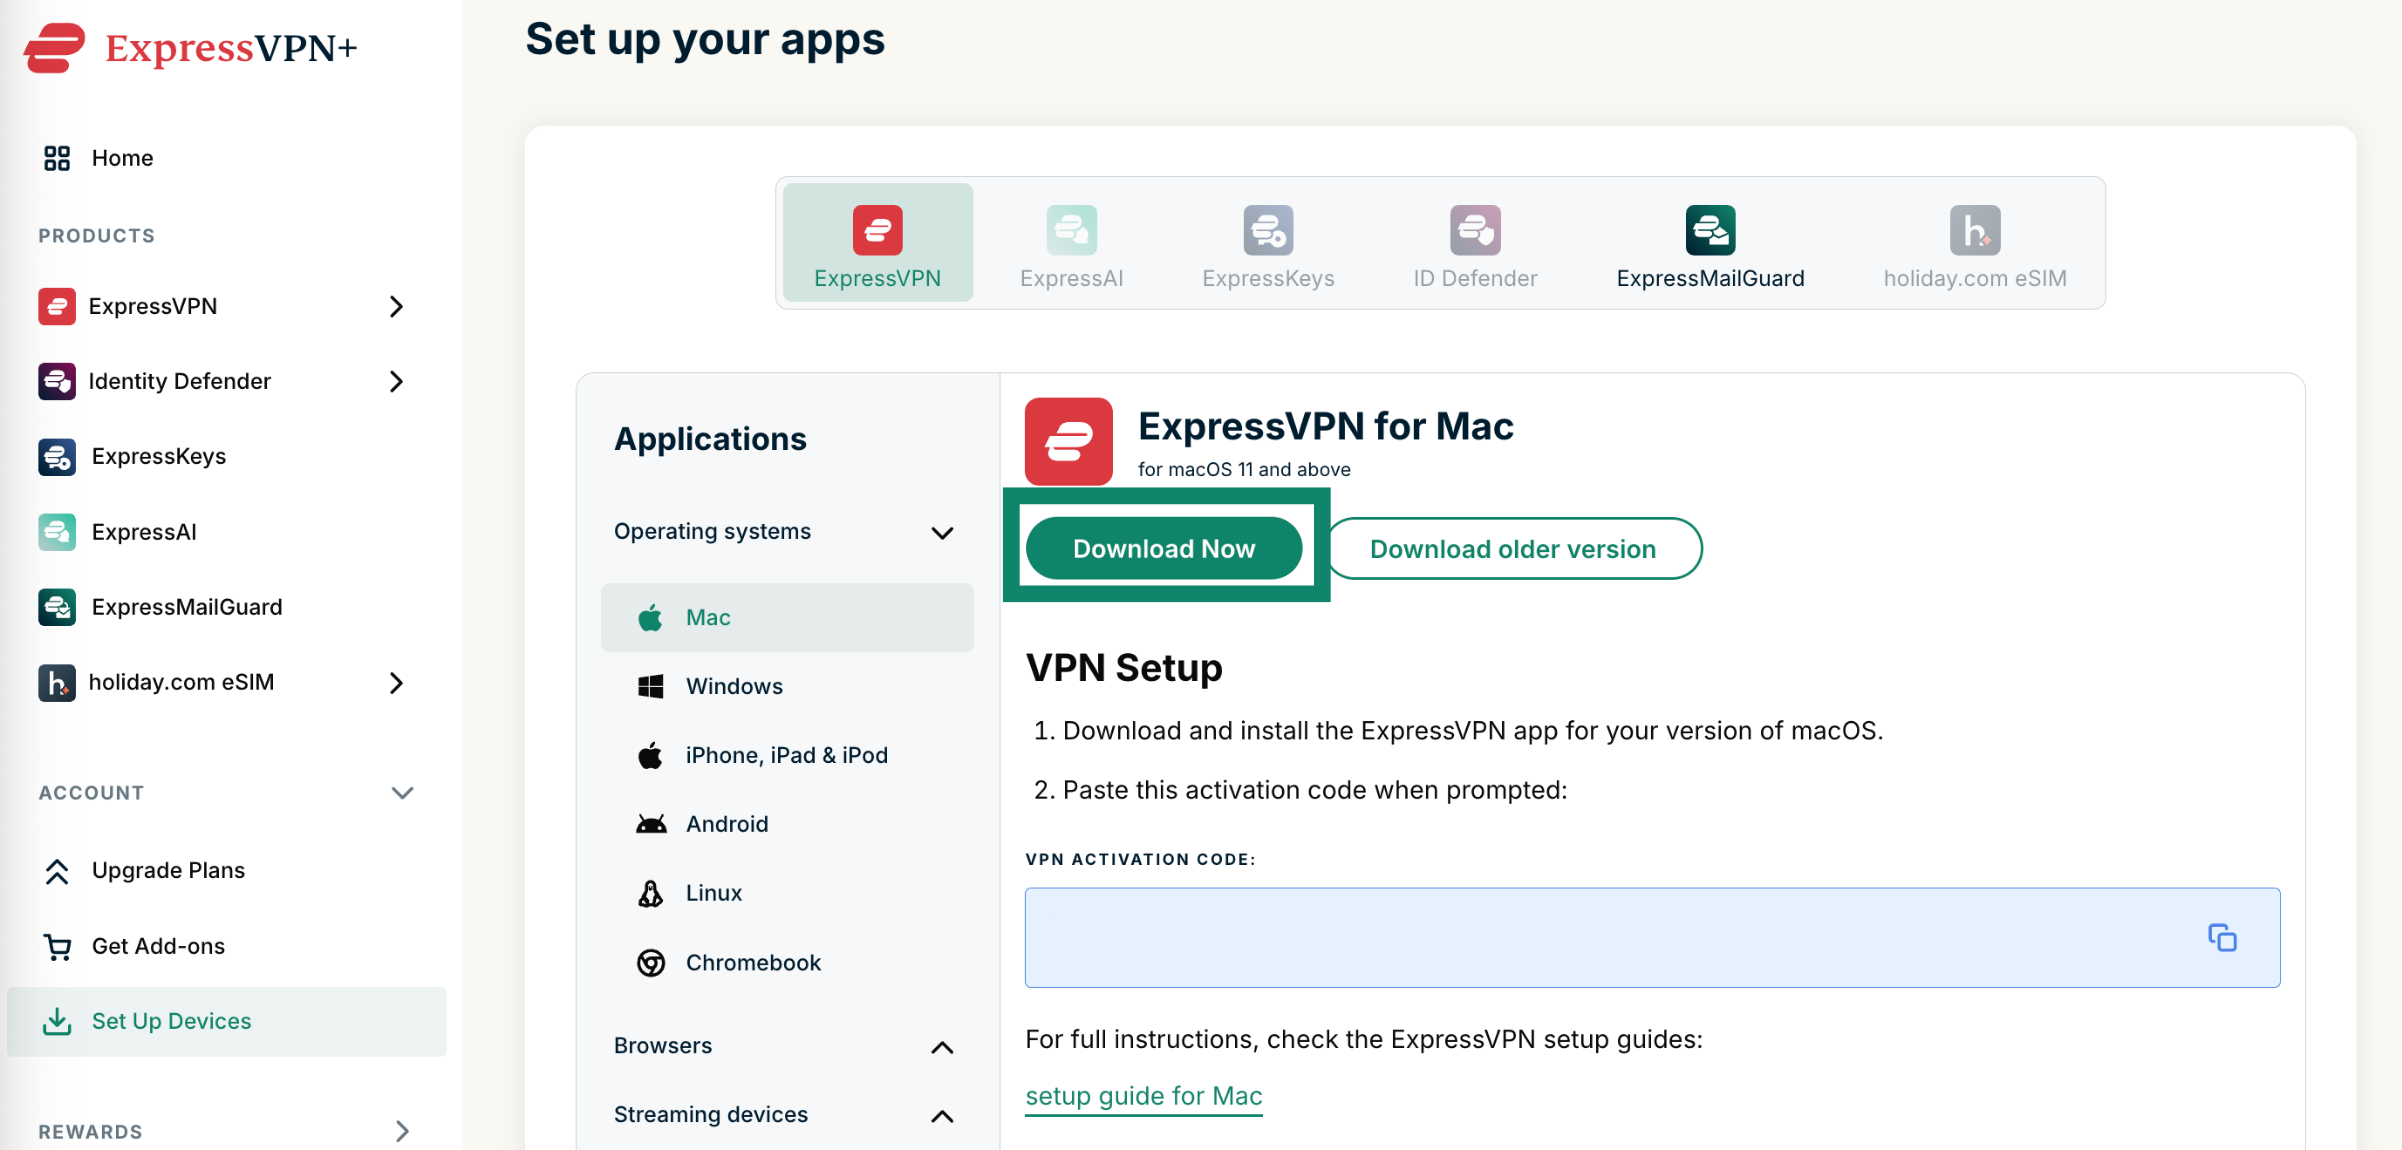
Task: Collapse the Account section chevron
Action: [x=402, y=793]
